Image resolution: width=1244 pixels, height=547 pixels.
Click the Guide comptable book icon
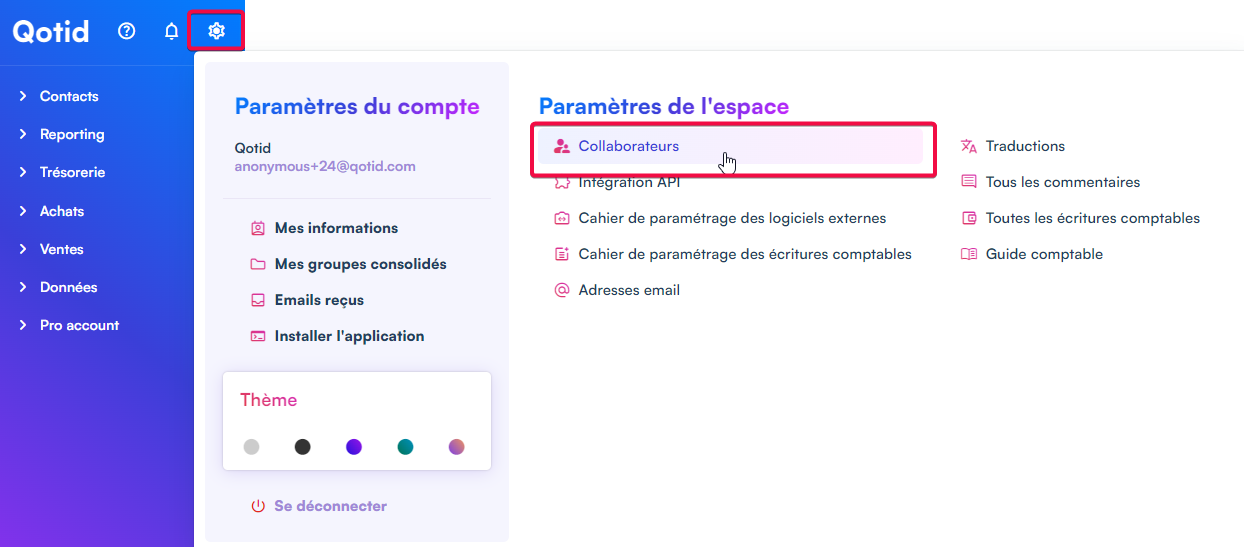968,254
